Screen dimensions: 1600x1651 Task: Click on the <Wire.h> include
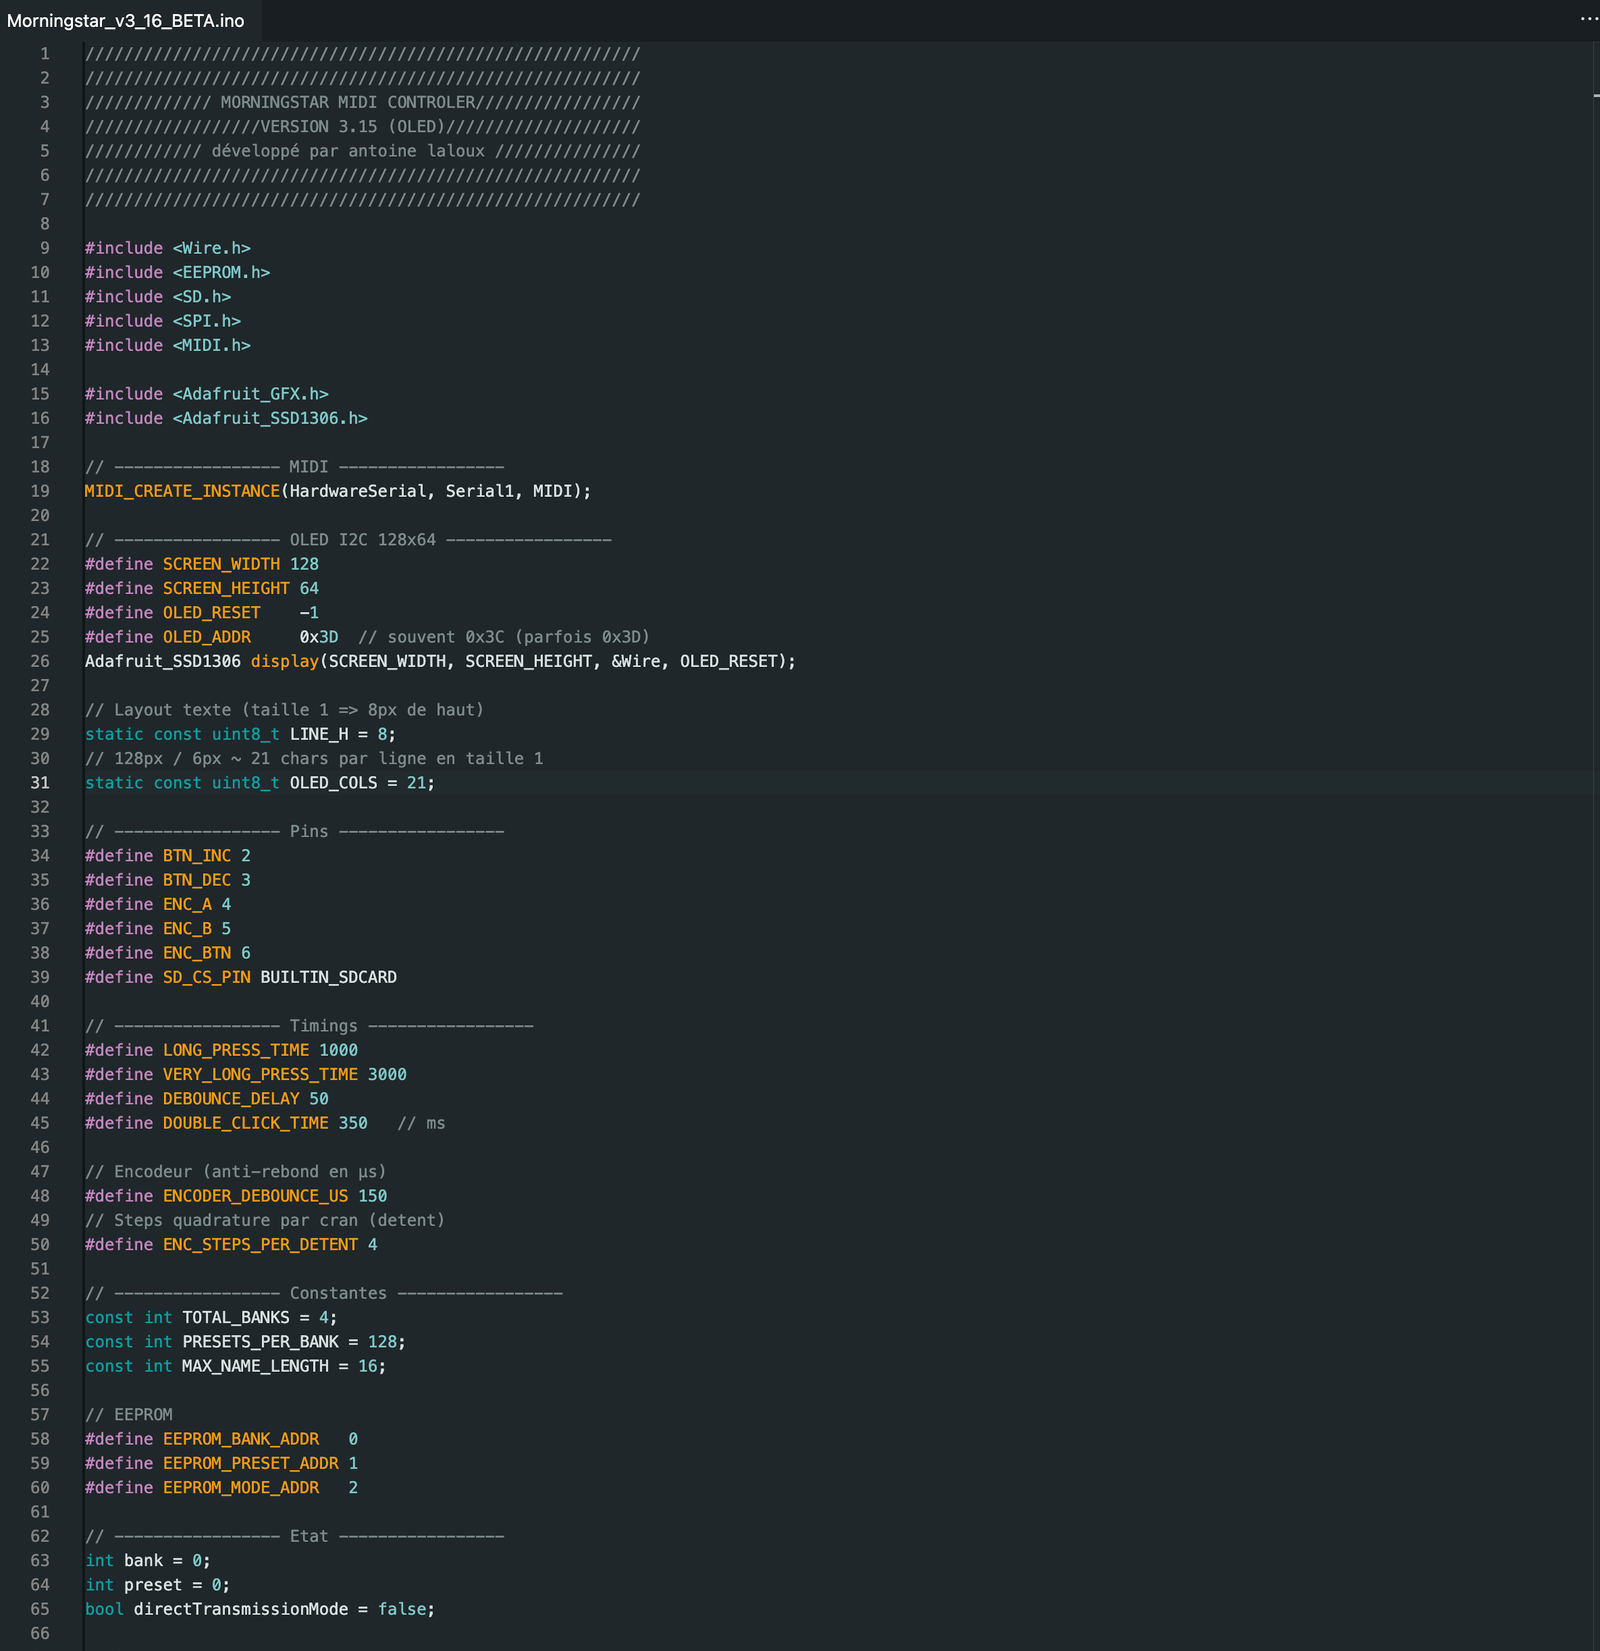point(211,248)
